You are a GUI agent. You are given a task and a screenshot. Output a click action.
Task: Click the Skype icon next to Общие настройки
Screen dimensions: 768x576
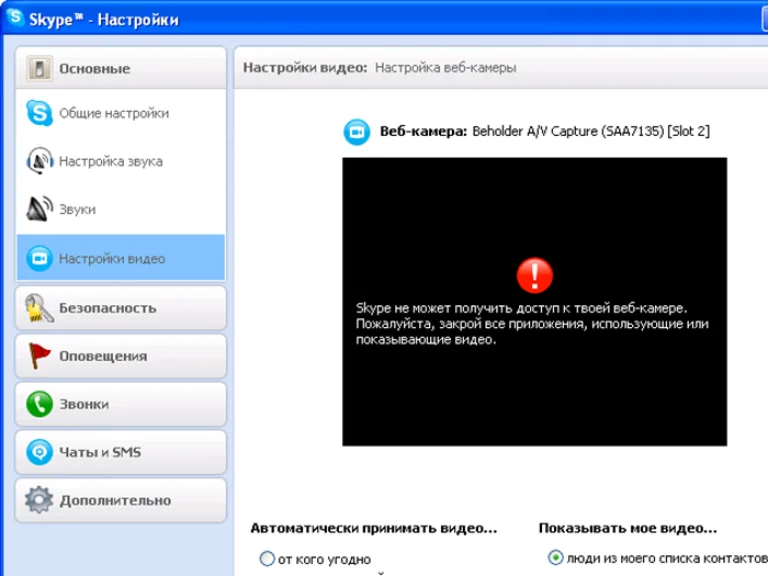point(39,113)
